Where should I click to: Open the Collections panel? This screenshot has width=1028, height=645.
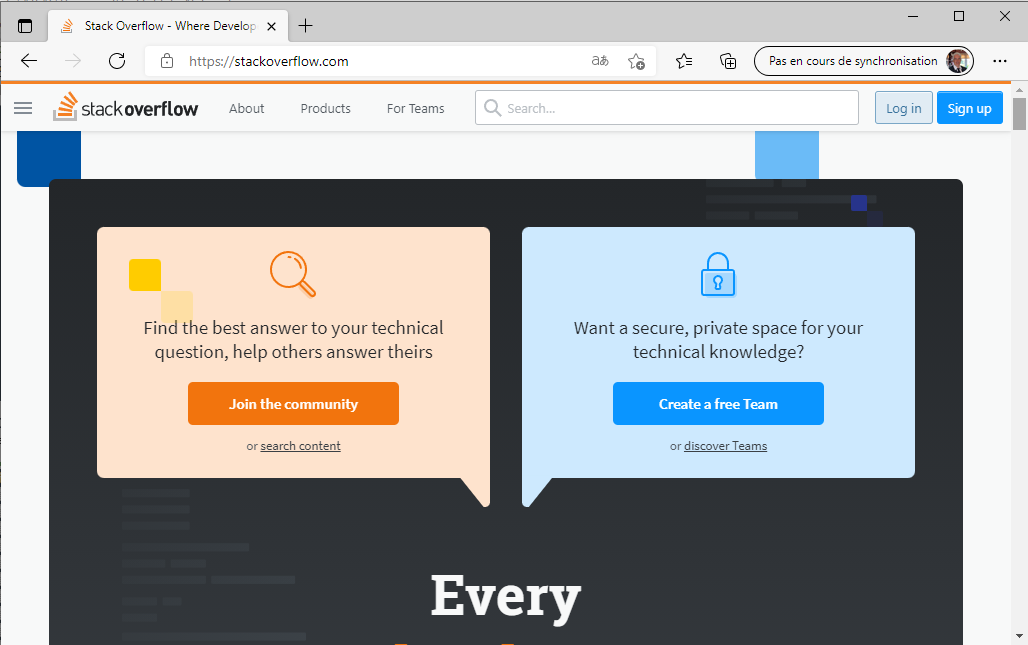728,61
